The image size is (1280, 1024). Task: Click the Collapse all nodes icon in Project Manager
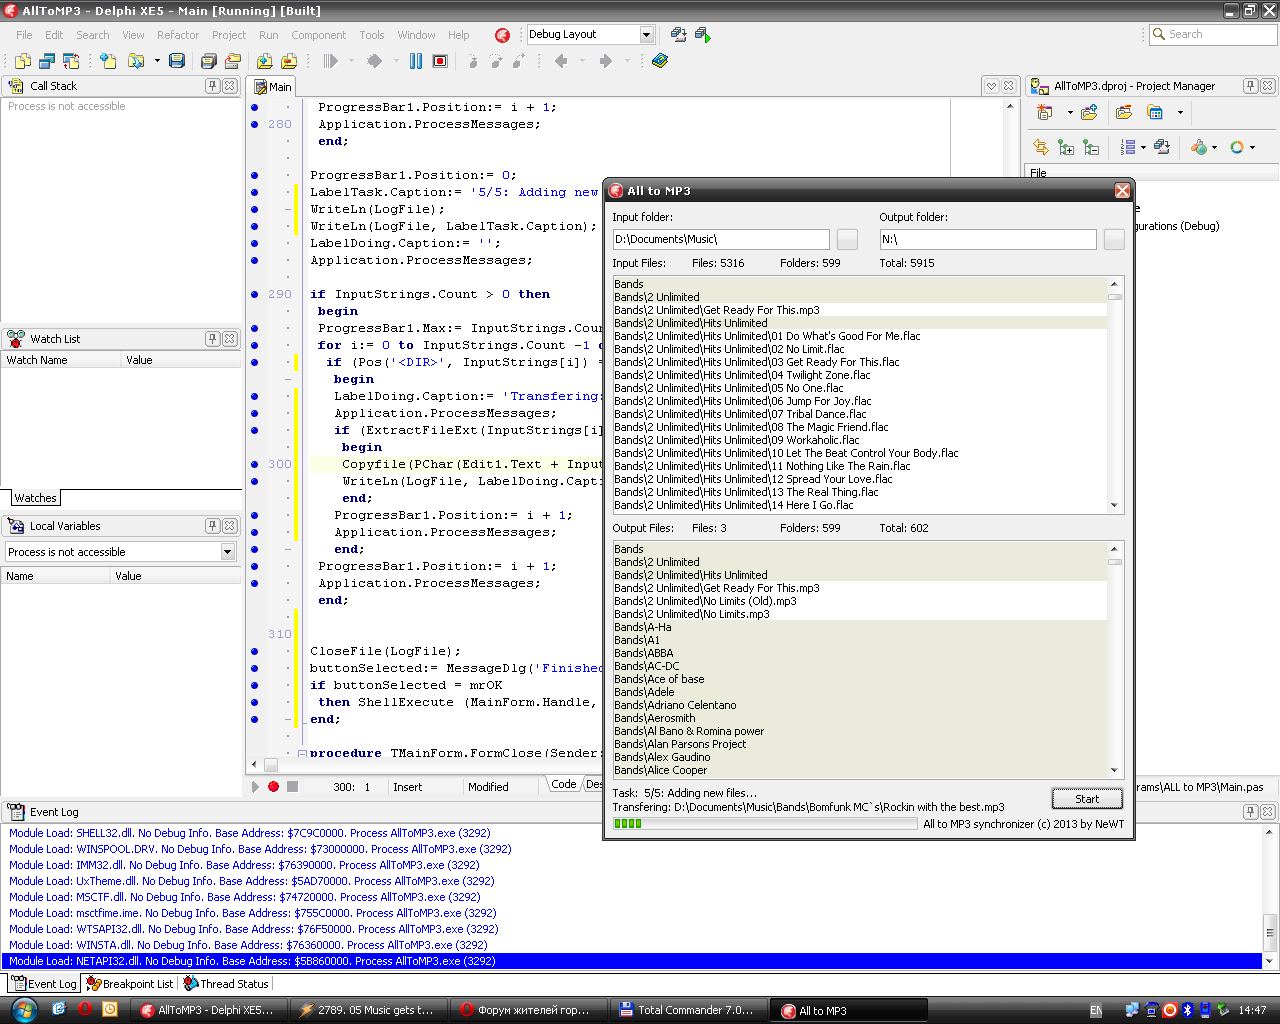1090,147
